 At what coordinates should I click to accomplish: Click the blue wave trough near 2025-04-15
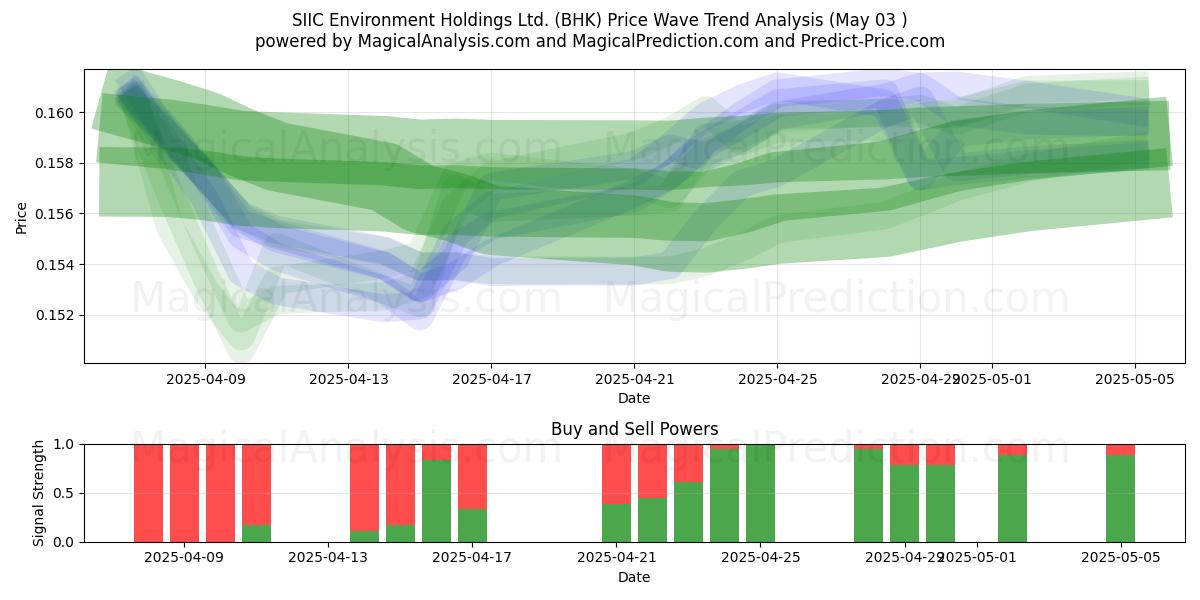(x=418, y=297)
